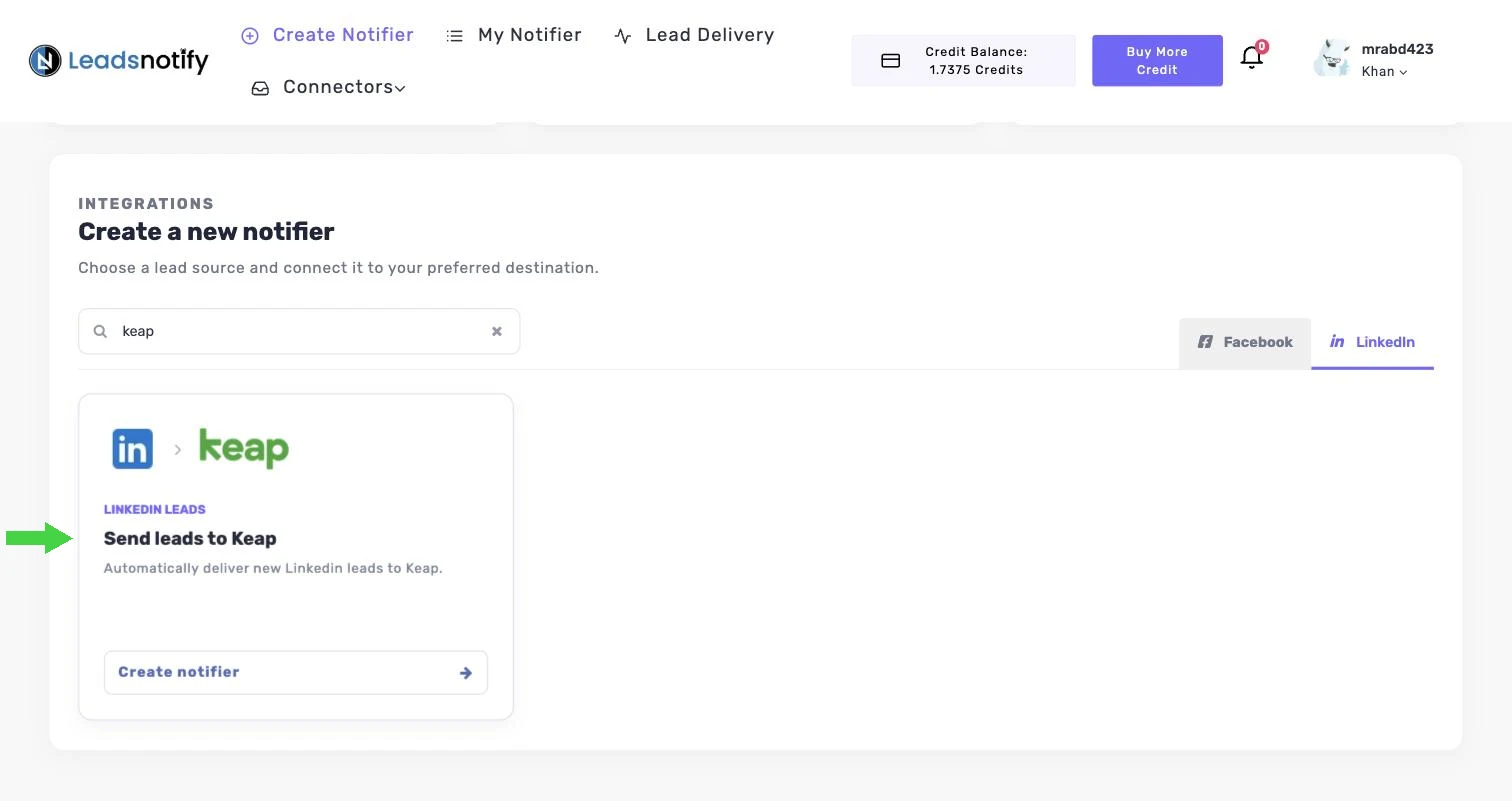
Task: Click the LinkedIn logo on the Keap card
Action: point(132,449)
